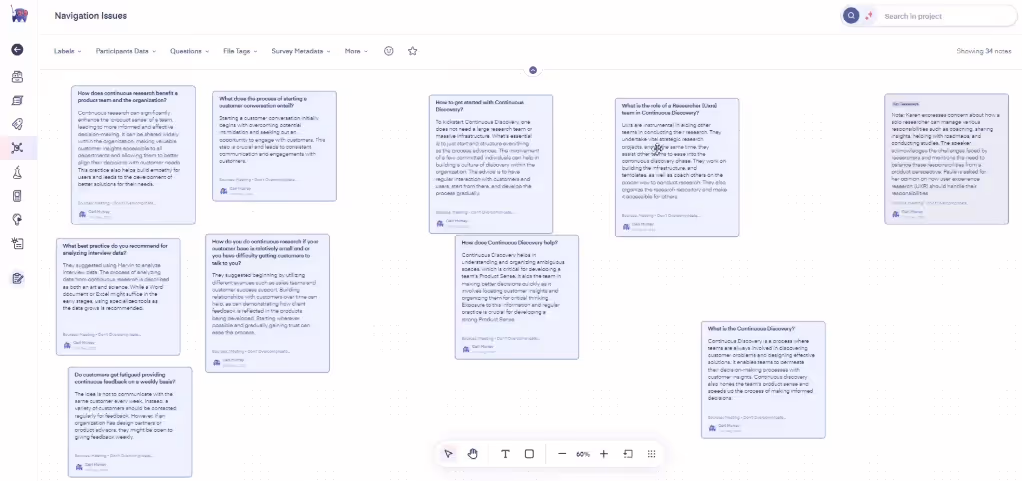The image size is (1022, 481).
Task: Click the elephant app logo
Action: tap(19, 14)
